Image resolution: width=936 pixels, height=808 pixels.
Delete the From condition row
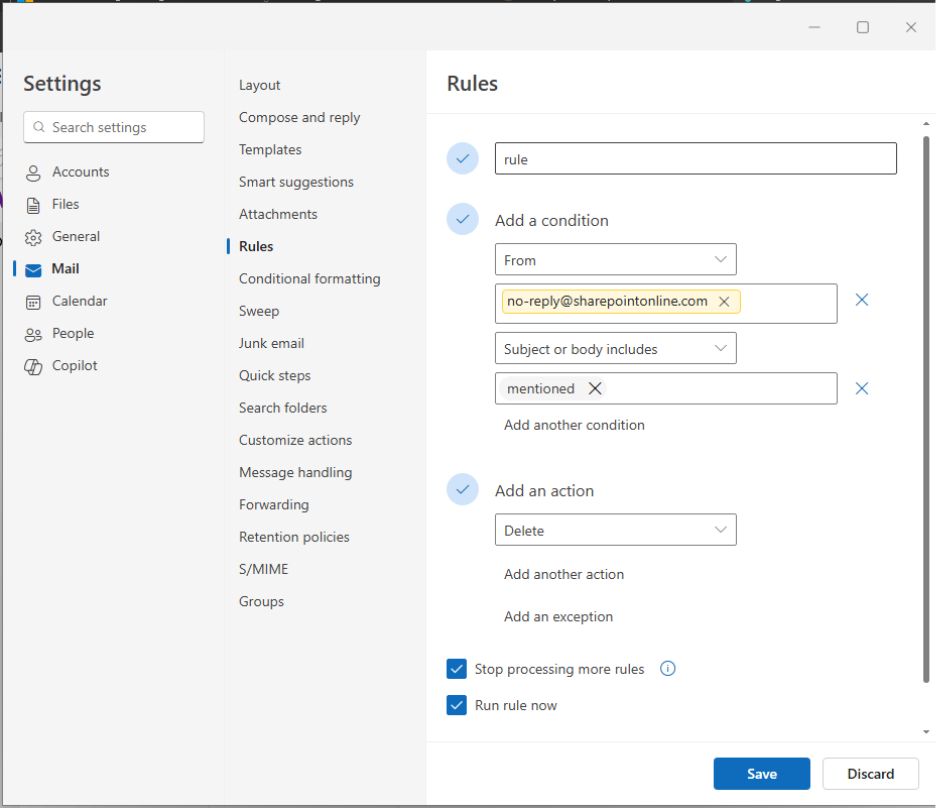click(x=861, y=300)
